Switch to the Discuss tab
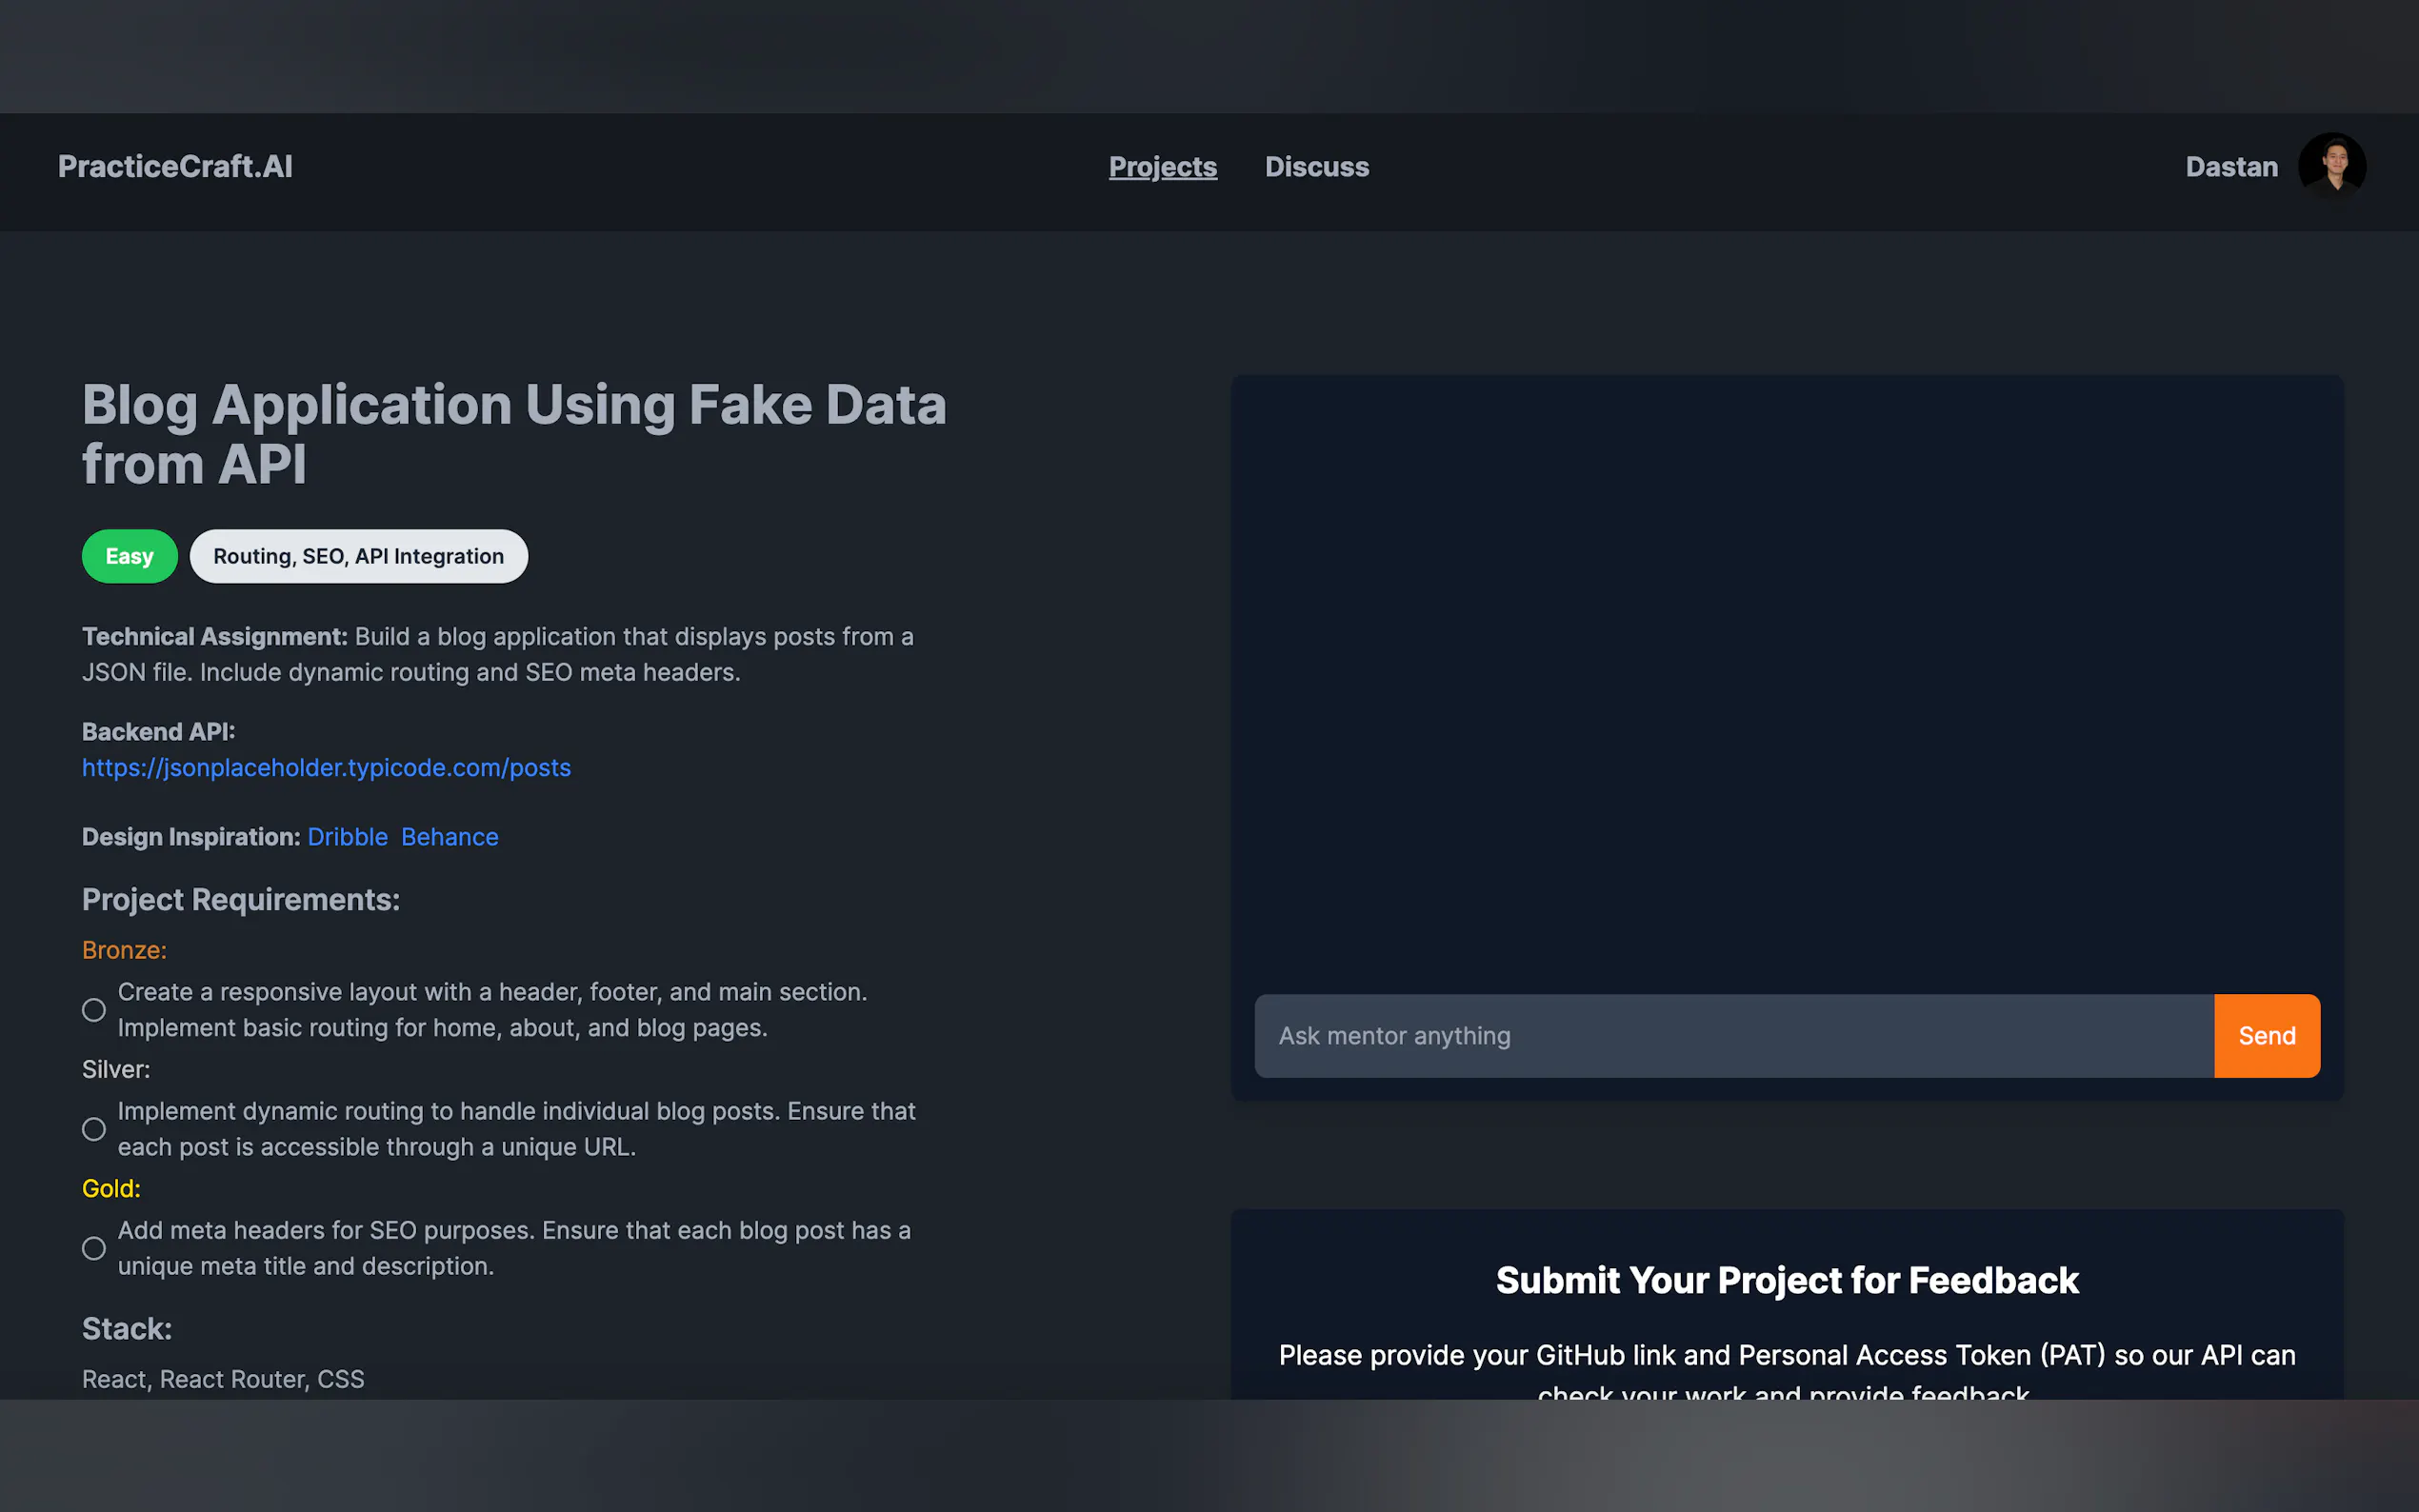This screenshot has width=2419, height=1512. (1316, 167)
